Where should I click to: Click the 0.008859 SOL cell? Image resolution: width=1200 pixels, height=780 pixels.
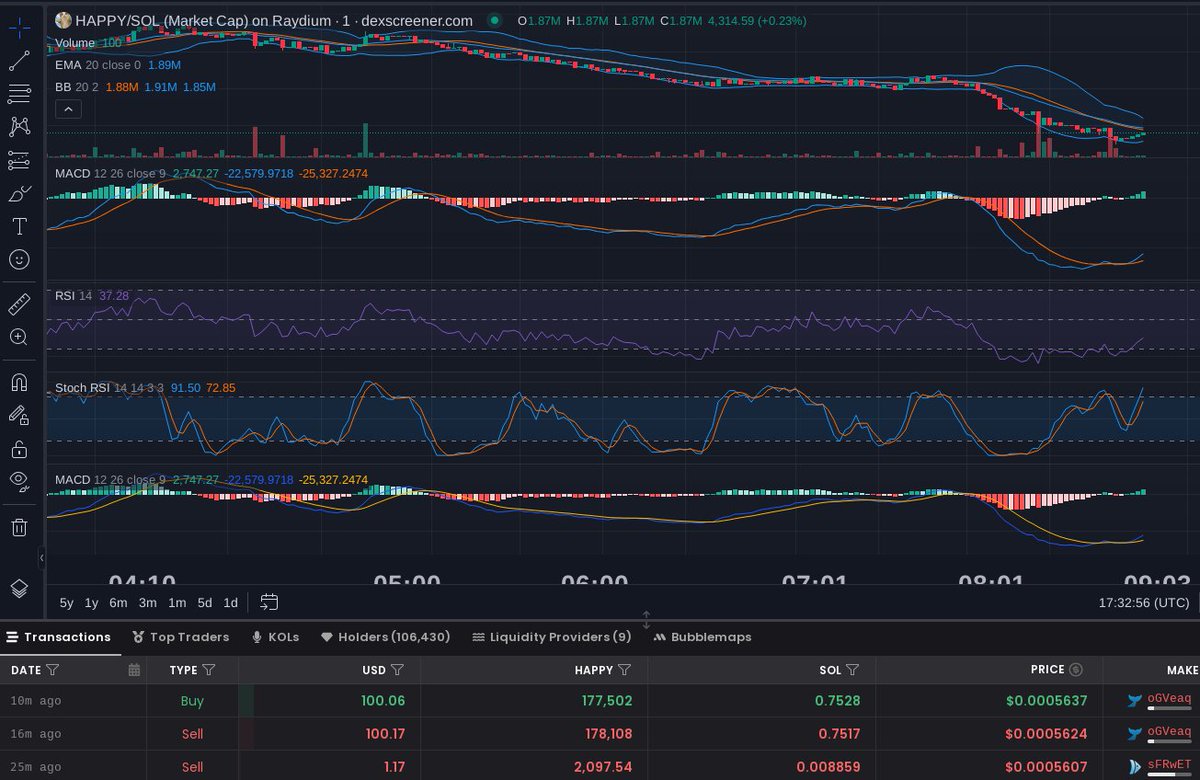[x=829, y=767]
